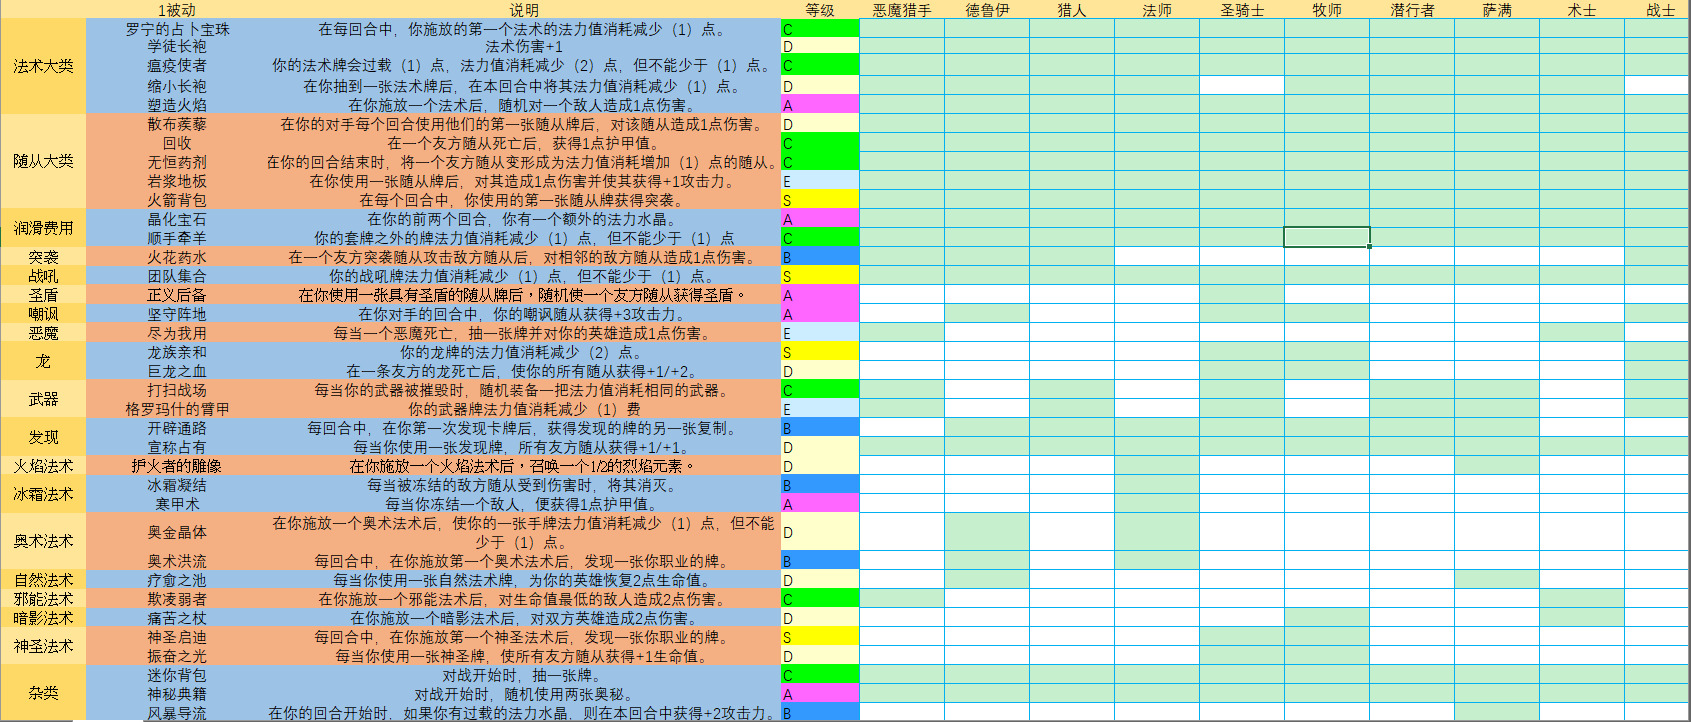The image size is (1691, 722).
Task: Select the 等级 column header
Action: coord(820,10)
